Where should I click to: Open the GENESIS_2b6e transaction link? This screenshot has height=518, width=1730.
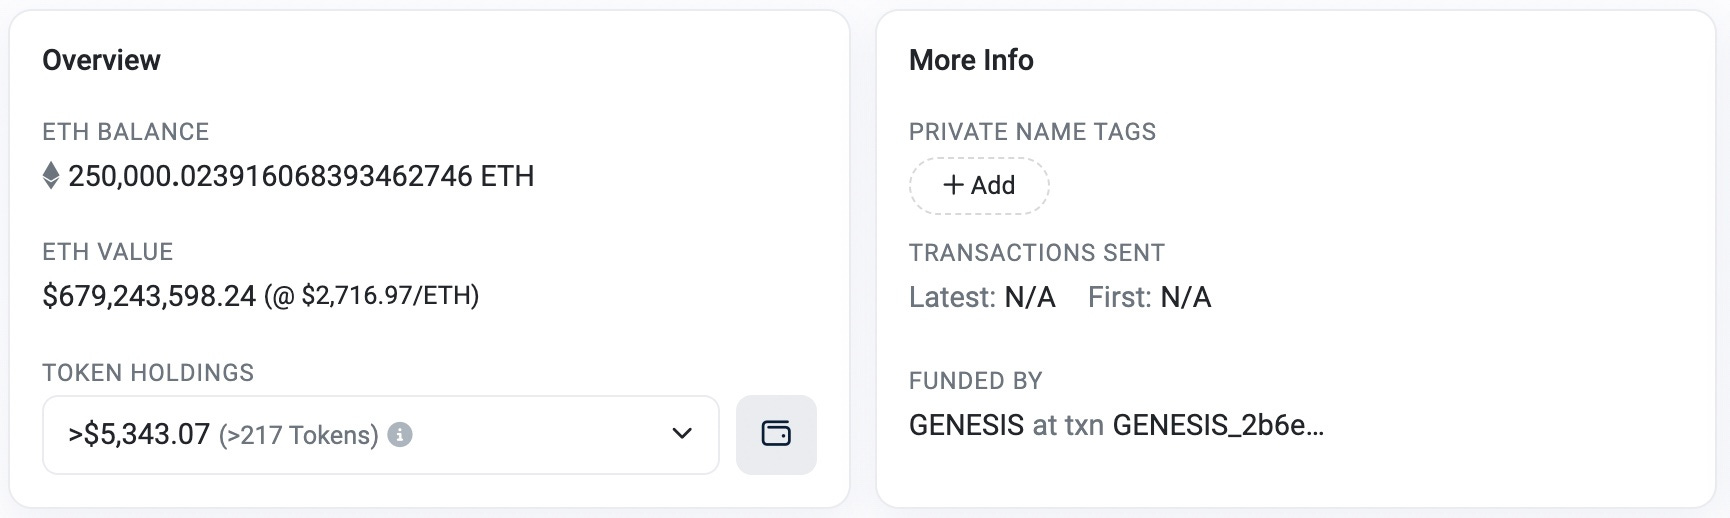pyautogui.click(x=1218, y=425)
